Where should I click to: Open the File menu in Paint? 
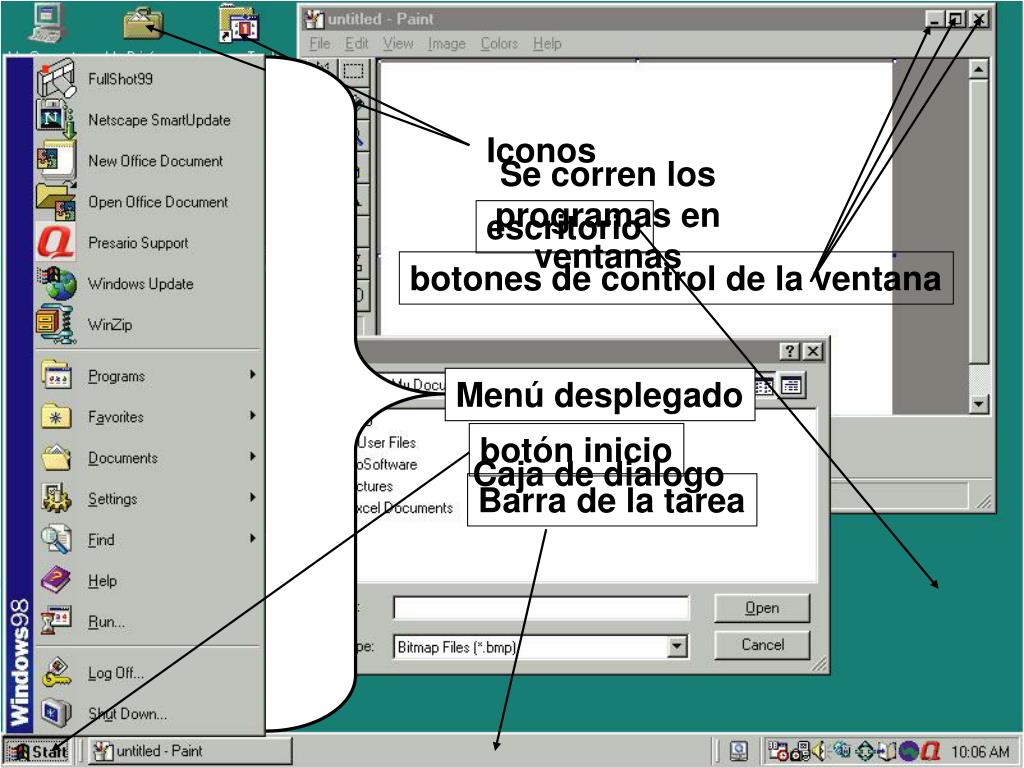[319, 44]
